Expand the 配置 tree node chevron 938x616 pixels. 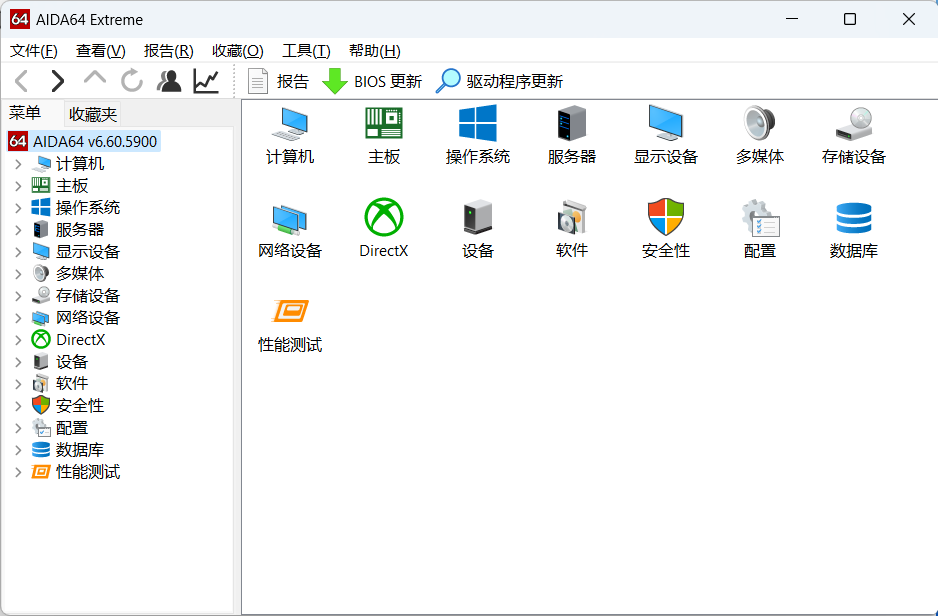tap(19, 428)
